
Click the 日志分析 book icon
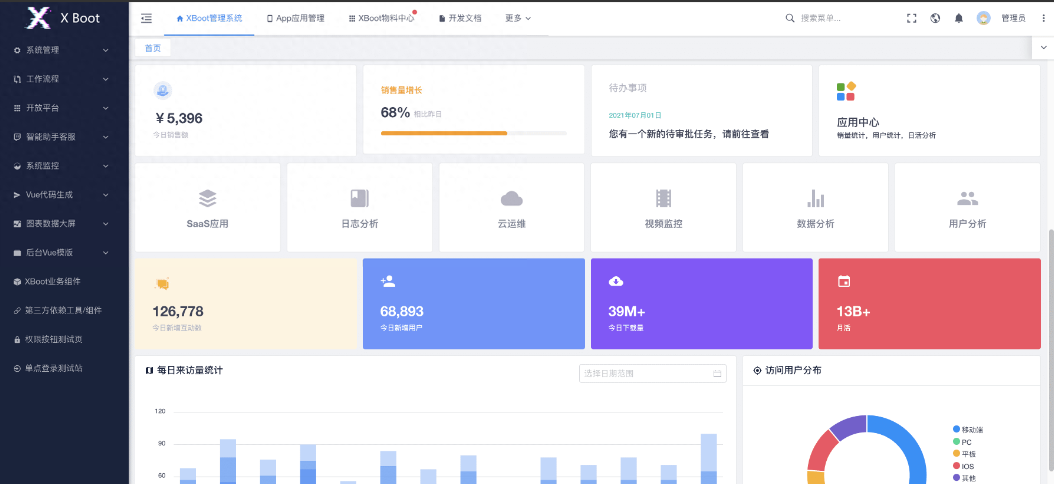pos(360,198)
